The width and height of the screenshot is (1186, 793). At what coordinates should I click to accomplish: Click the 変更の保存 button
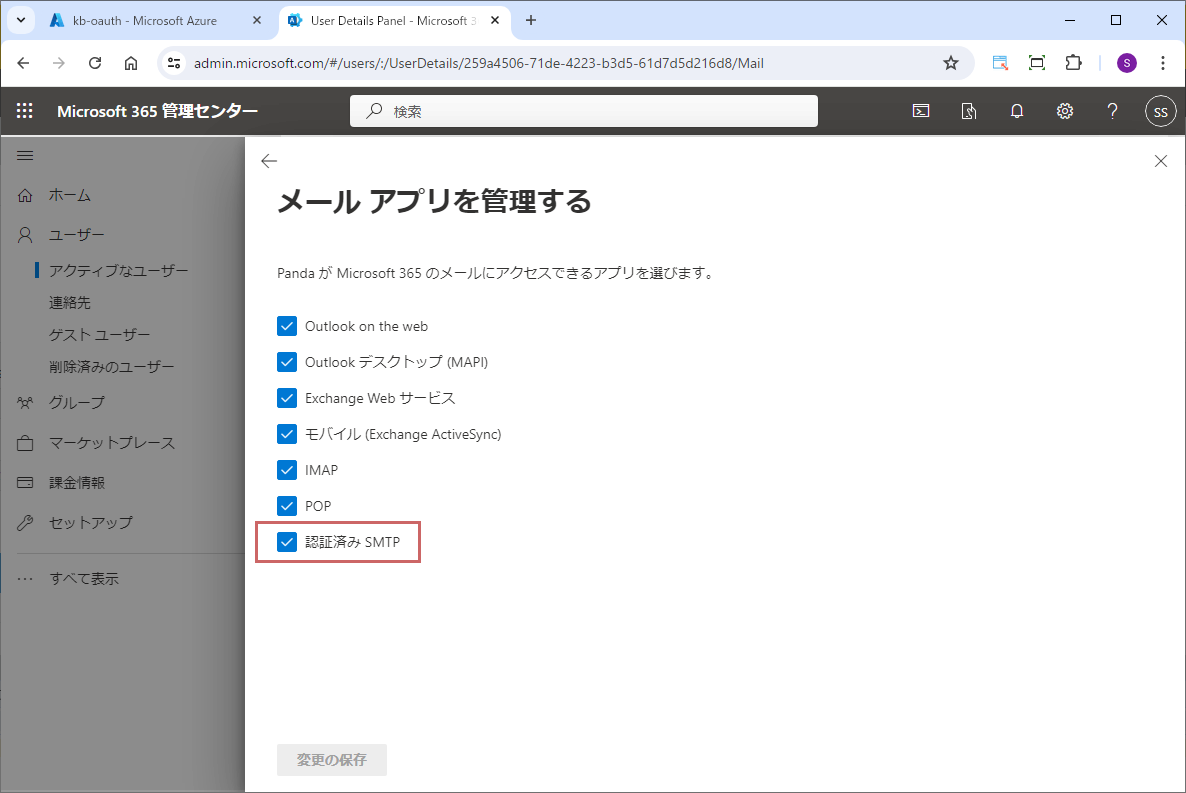point(331,760)
